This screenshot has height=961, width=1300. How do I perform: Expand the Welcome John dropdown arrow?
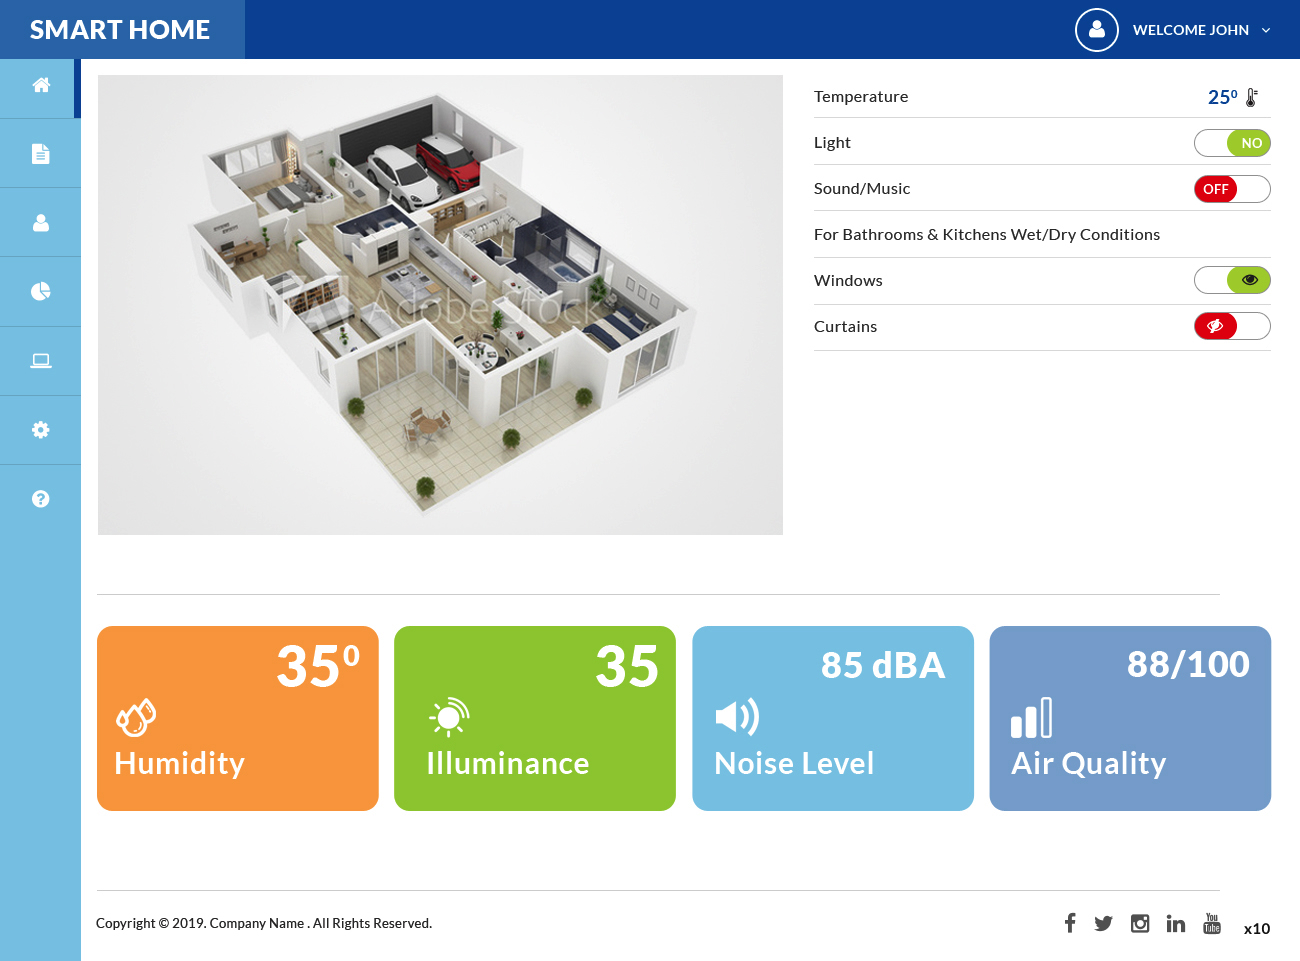(x=1266, y=30)
